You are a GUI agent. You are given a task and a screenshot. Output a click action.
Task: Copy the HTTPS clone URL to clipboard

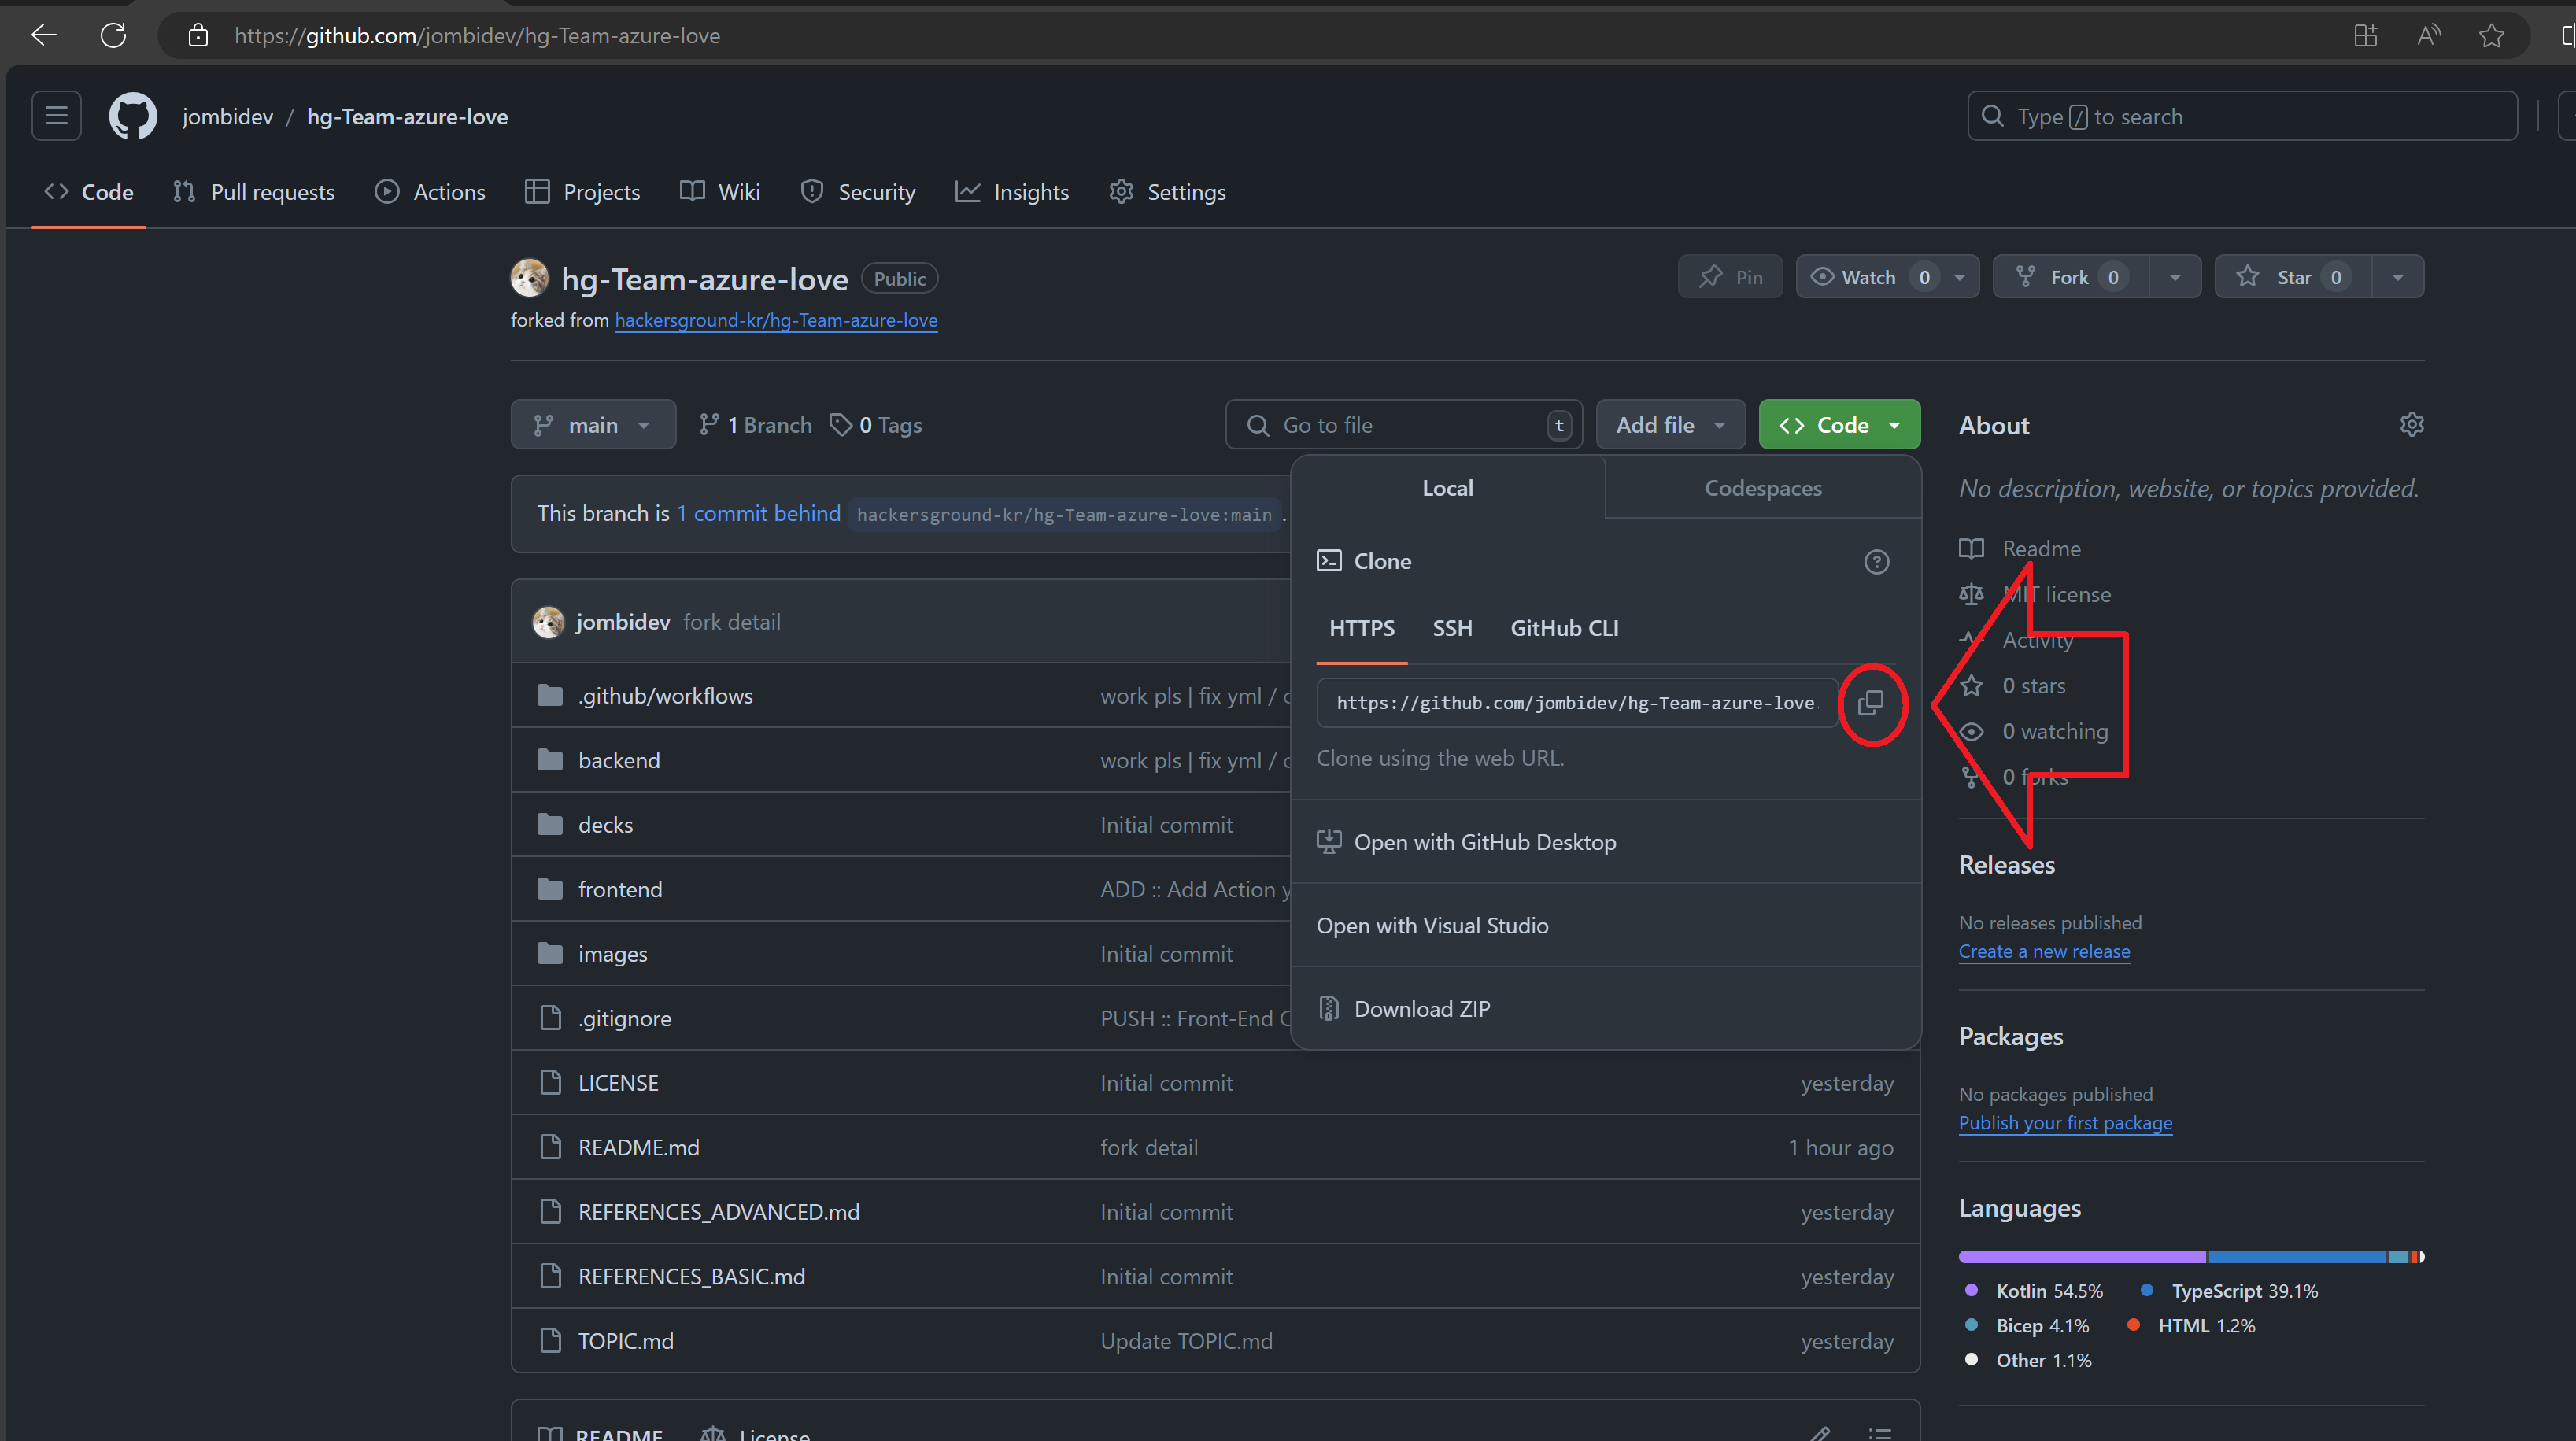click(1870, 703)
